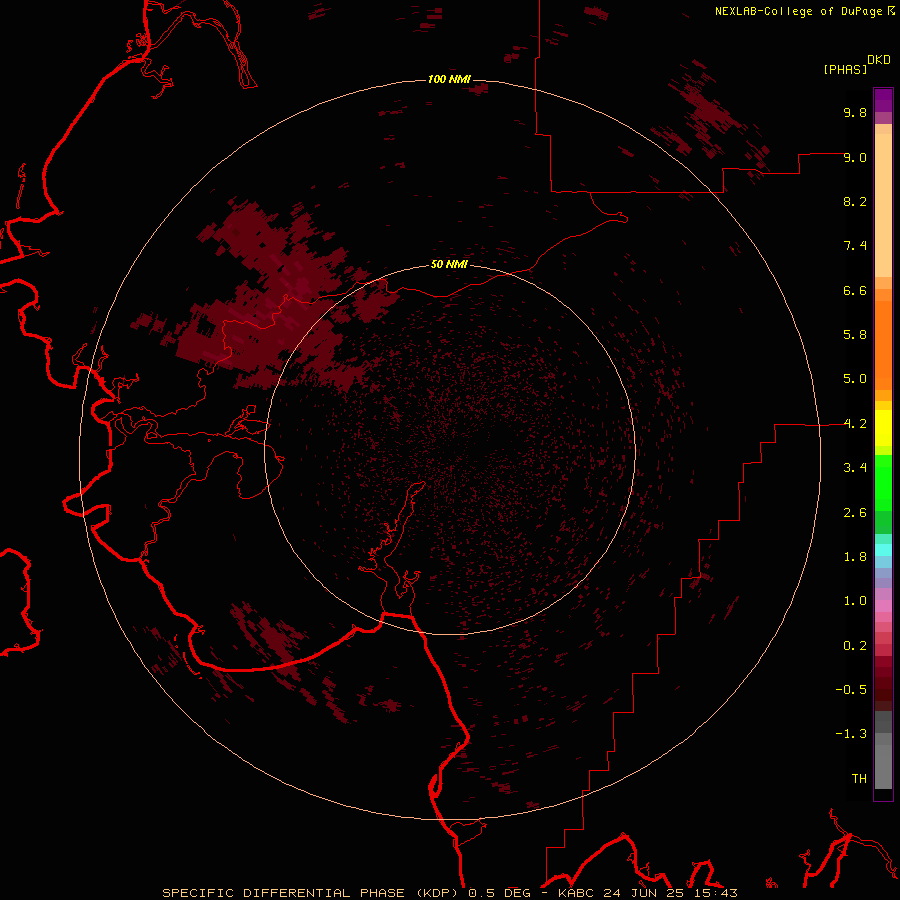This screenshot has height=900, width=900.
Task: Click the 9.8 legend value
Action: [855, 112]
